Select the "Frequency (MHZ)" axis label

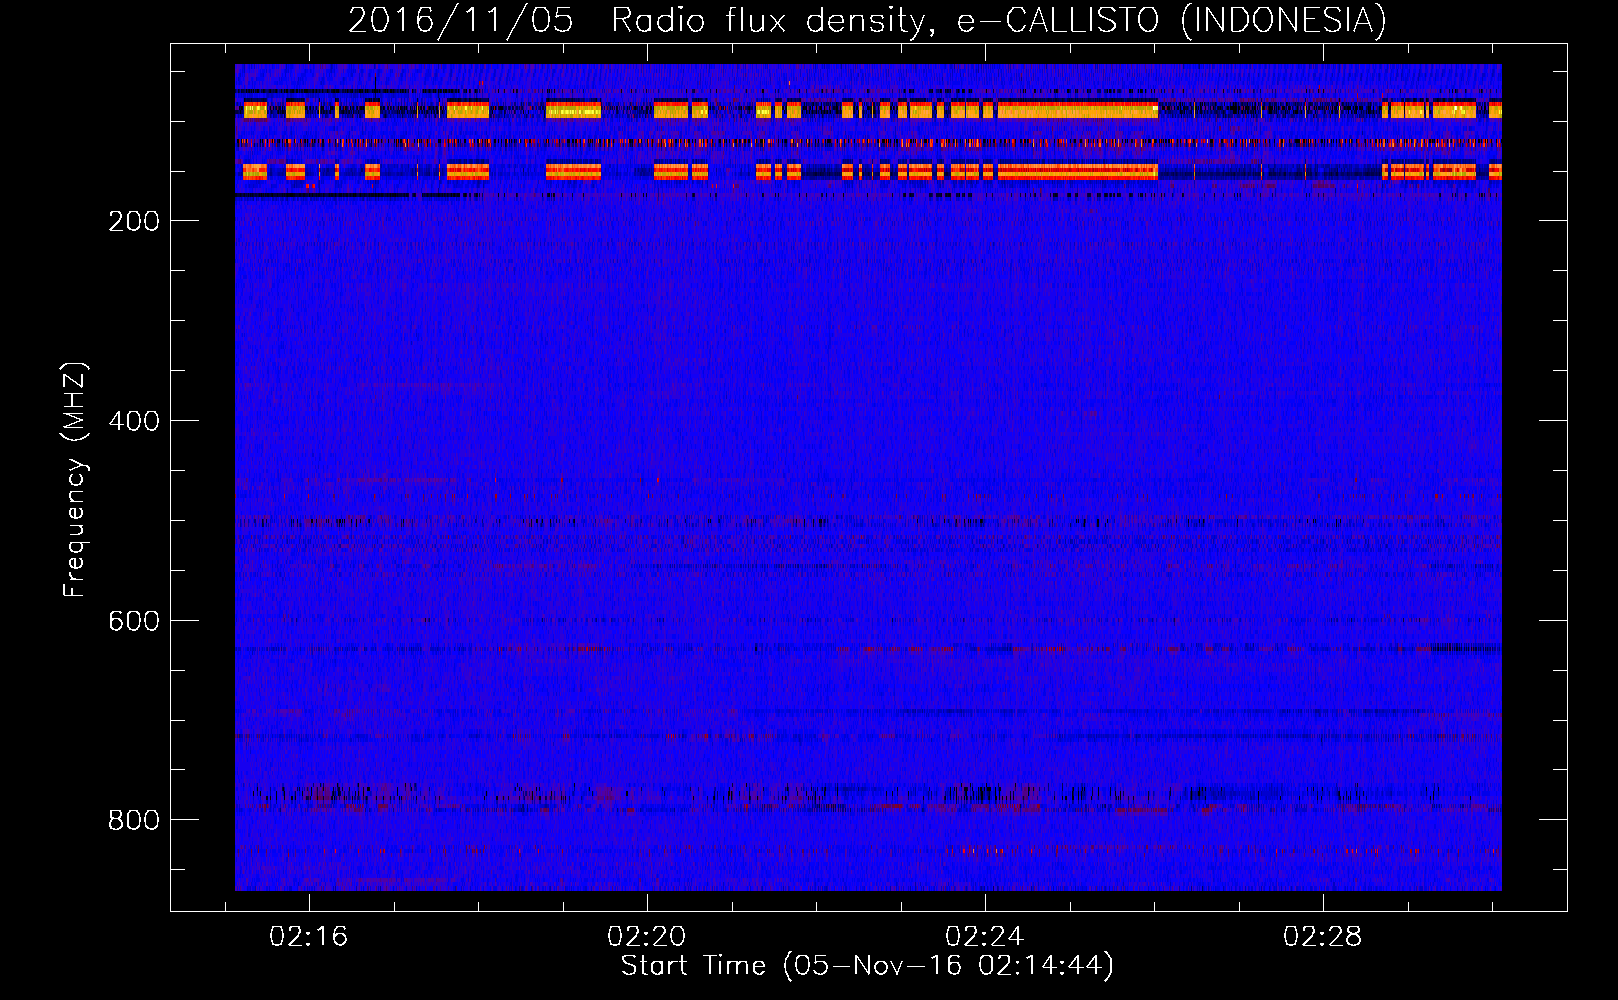tap(75, 479)
